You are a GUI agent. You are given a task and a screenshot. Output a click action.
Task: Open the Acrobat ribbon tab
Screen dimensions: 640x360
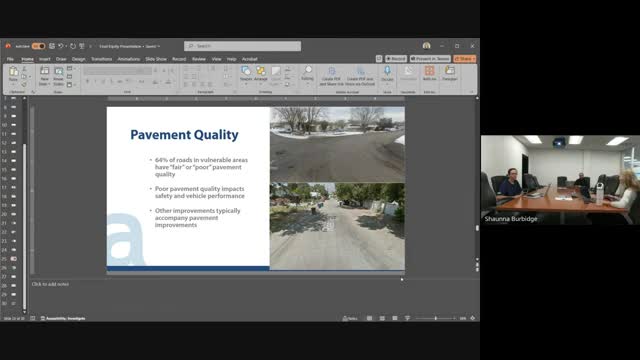coord(249,59)
